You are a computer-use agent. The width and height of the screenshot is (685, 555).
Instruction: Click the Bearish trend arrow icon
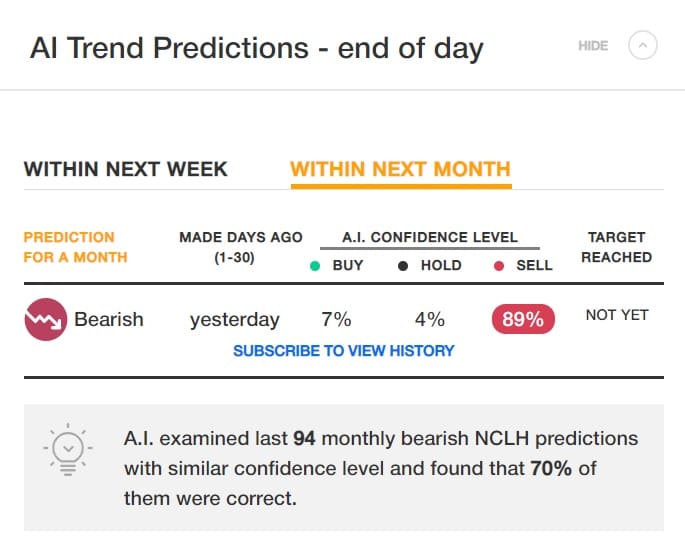[x=45, y=320]
